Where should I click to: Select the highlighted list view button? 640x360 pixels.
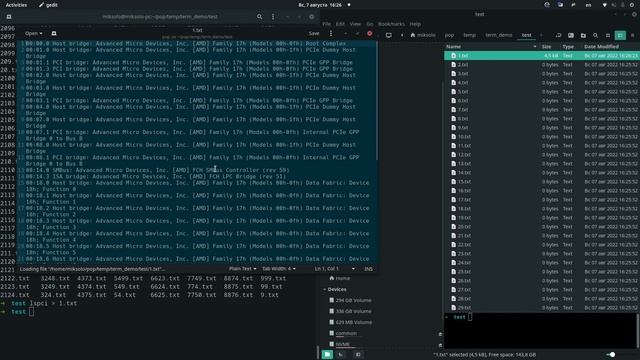(x=620, y=36)
